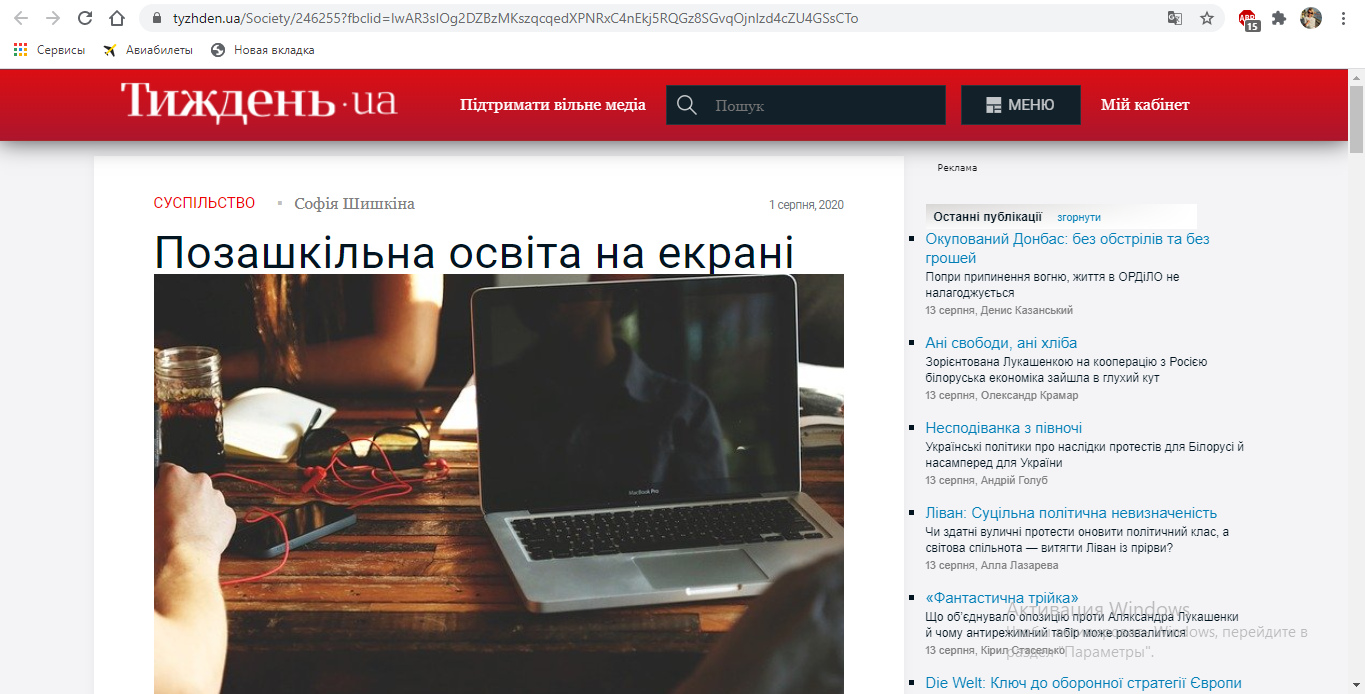Open the Google Translate icon in address bar
The height and width of the screenshot is (694, 1365).
pyautogui.click(x=1175, y=18)
